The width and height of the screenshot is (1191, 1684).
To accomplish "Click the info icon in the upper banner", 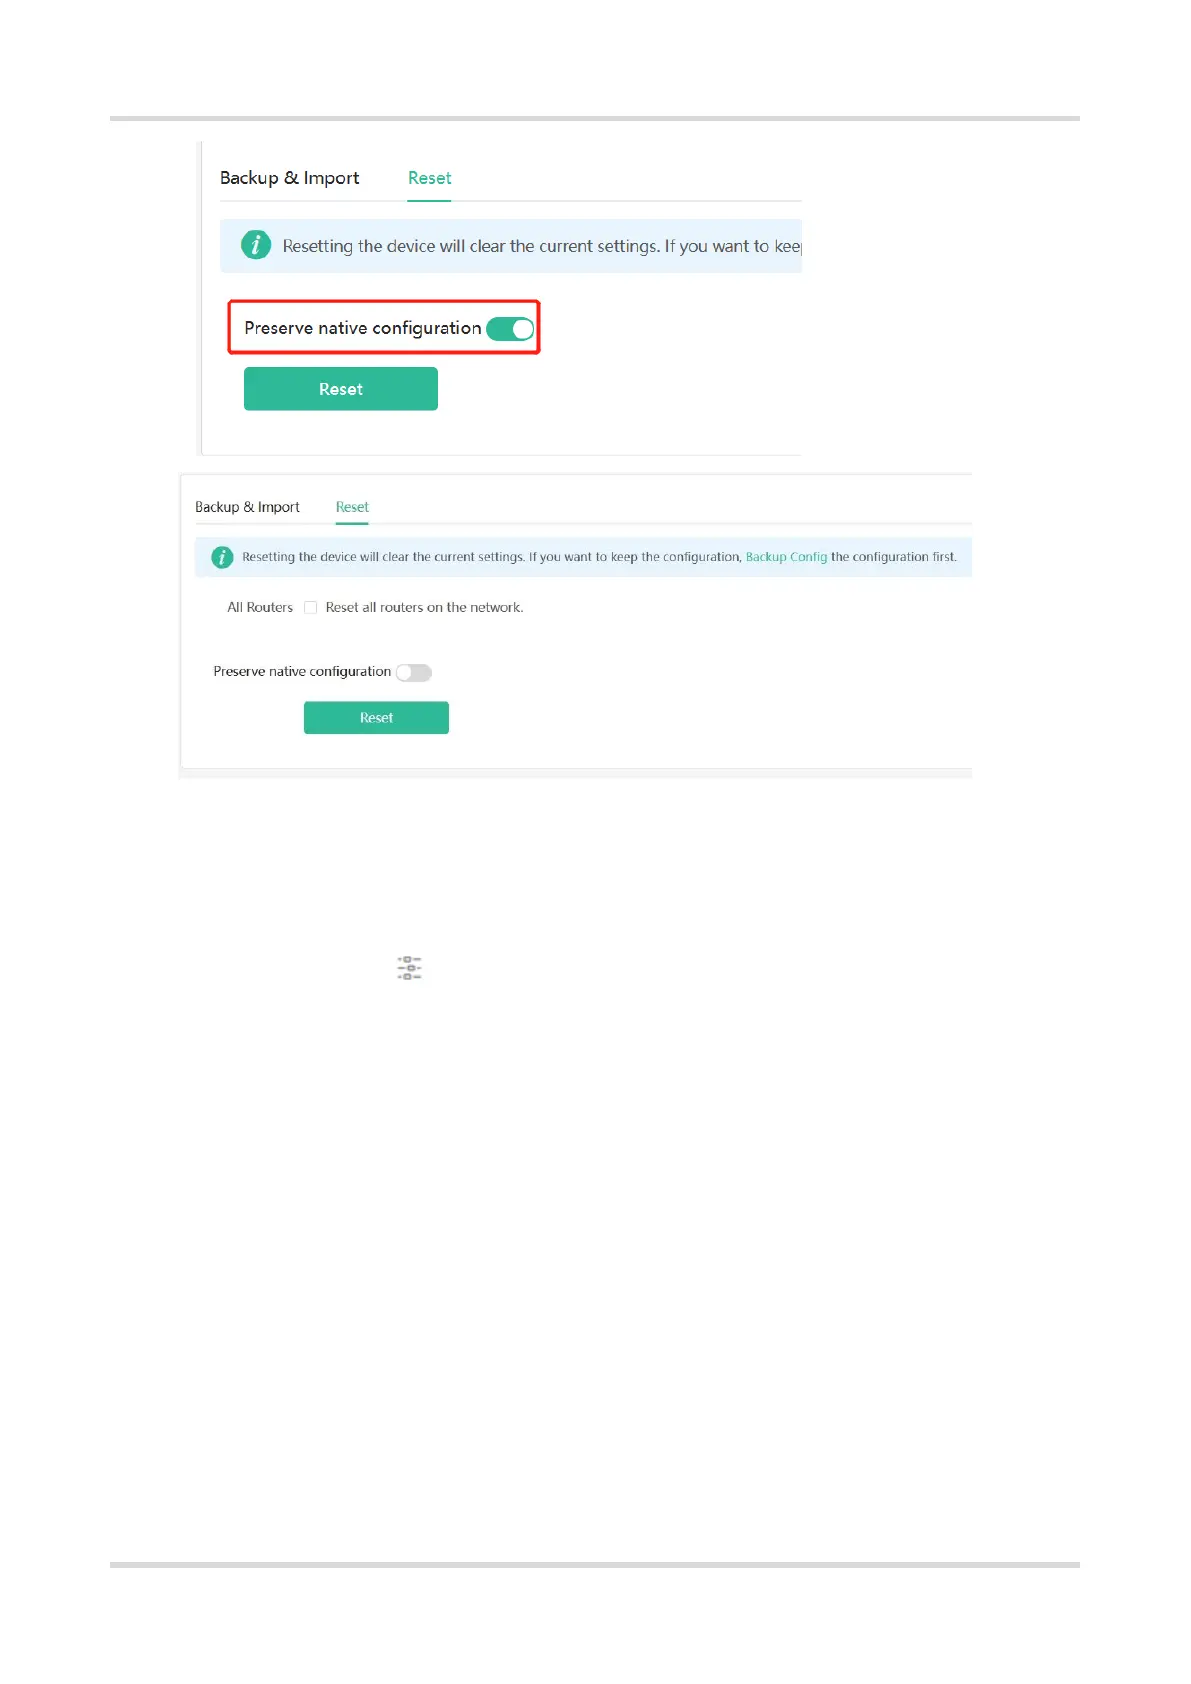I will coord(256,245).
